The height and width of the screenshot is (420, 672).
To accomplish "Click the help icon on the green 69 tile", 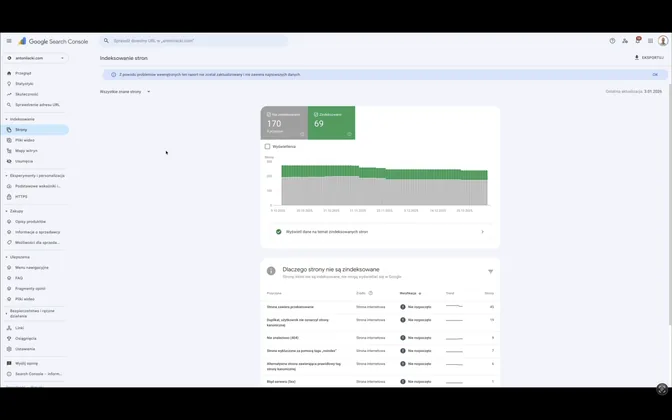I will point(349,134).
